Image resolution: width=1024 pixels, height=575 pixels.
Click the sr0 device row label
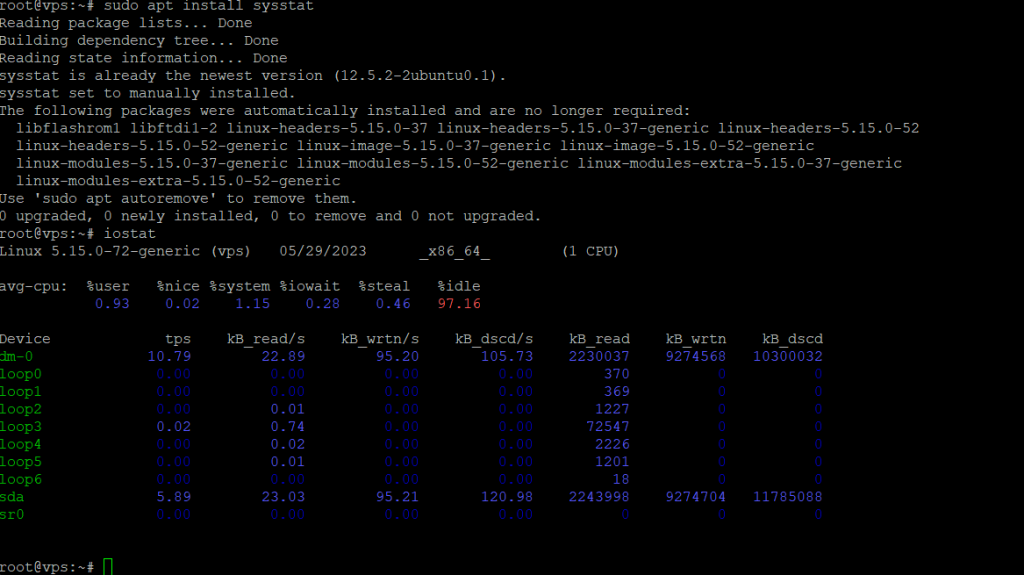(12, 515)
